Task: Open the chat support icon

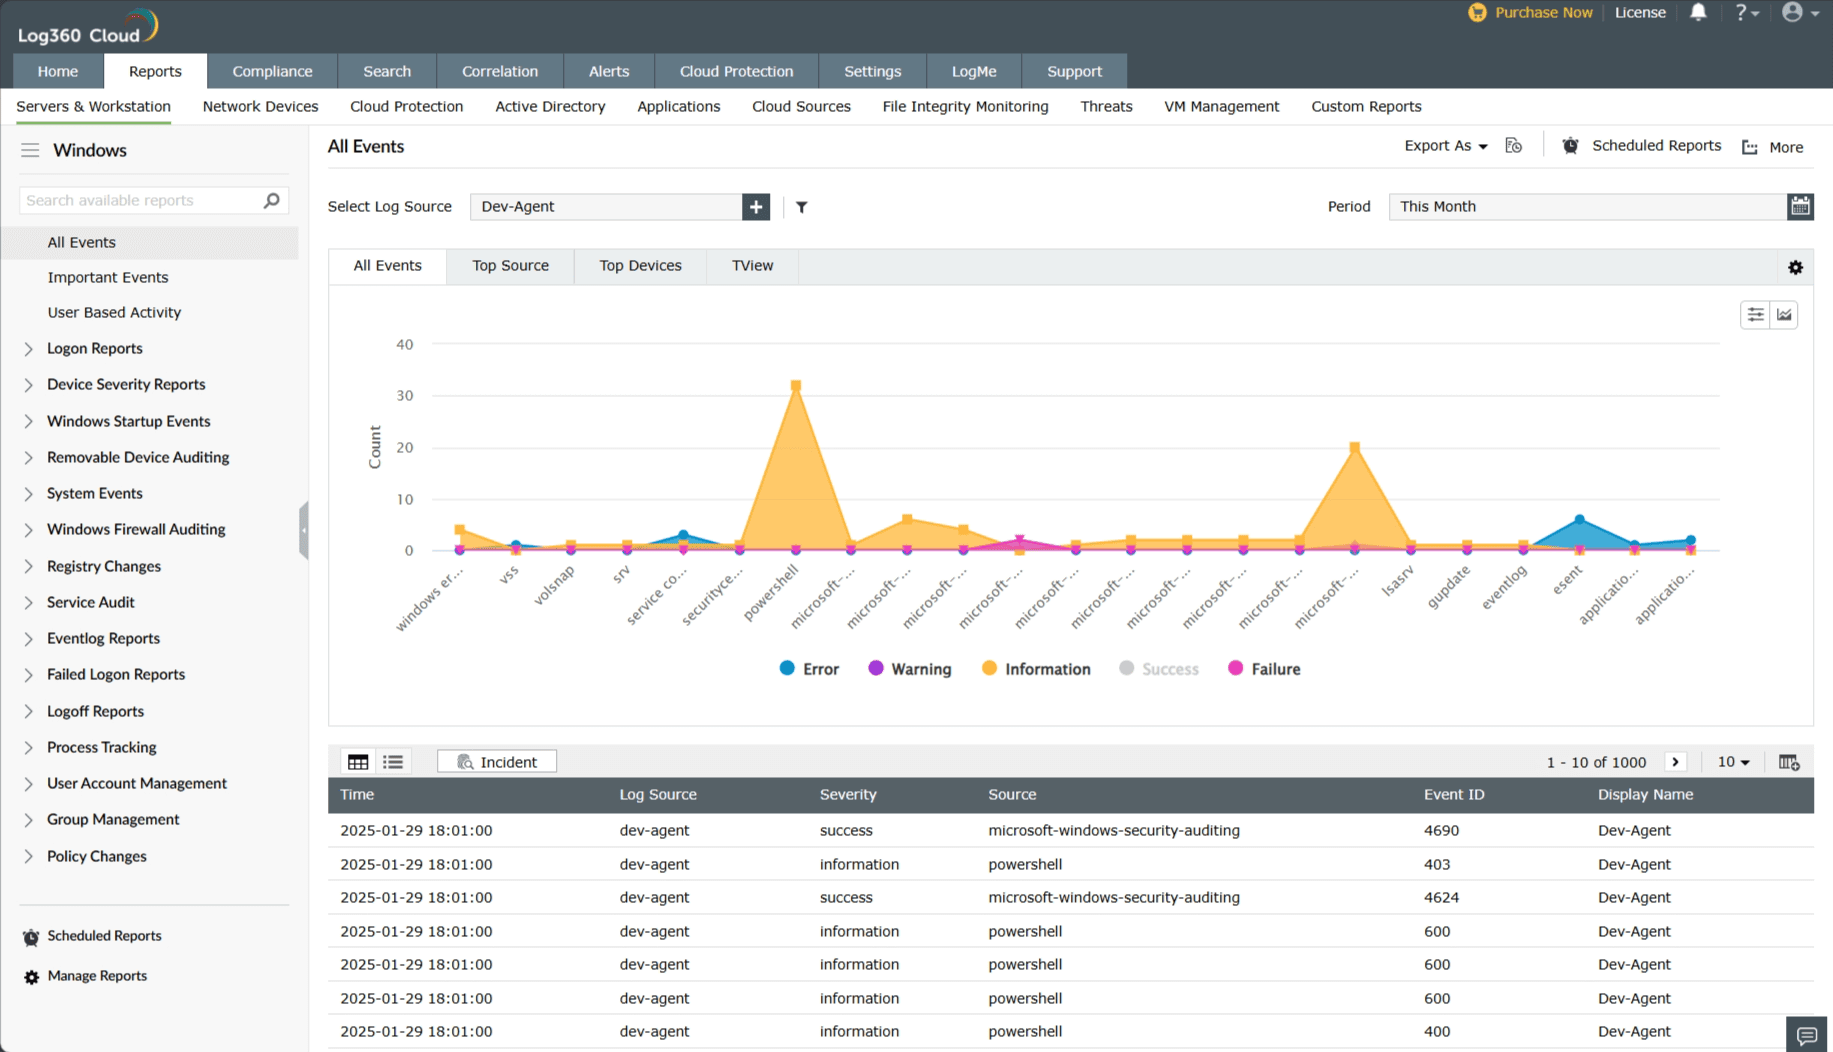Action: coord(1806,1035)
